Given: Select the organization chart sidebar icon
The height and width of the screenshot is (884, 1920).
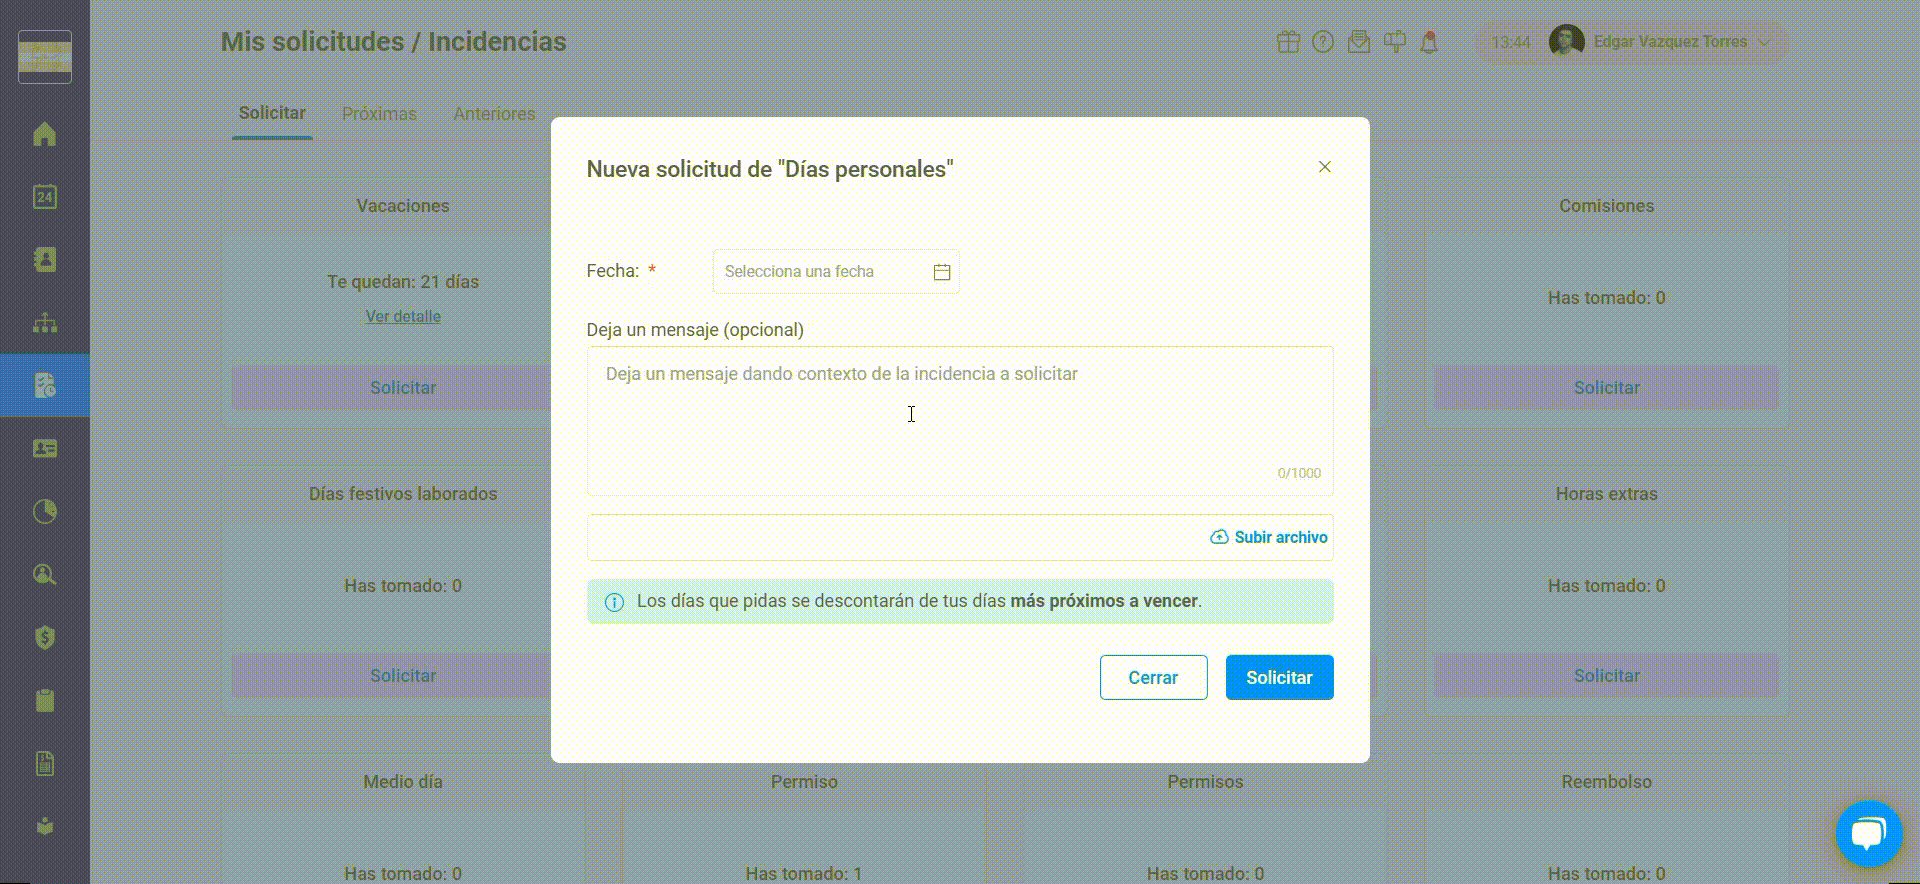Looking at the screenshot, I should (45, 322).
